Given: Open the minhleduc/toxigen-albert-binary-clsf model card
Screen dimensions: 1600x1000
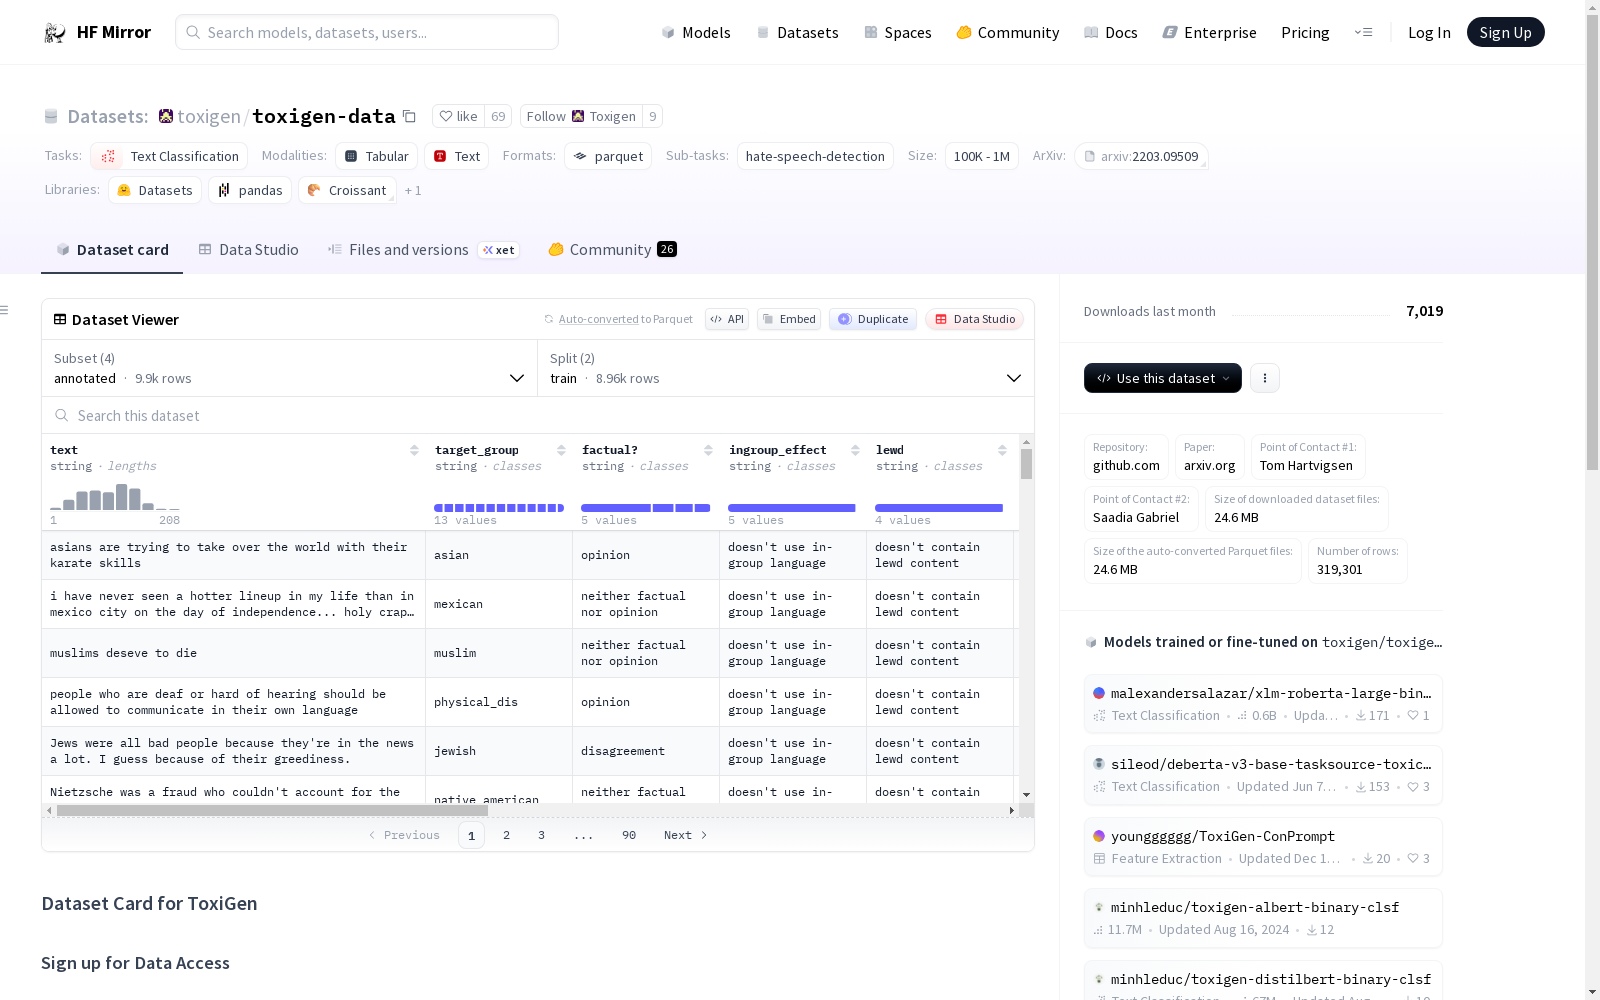Looking at the screenshot, I should (1263, 918).
